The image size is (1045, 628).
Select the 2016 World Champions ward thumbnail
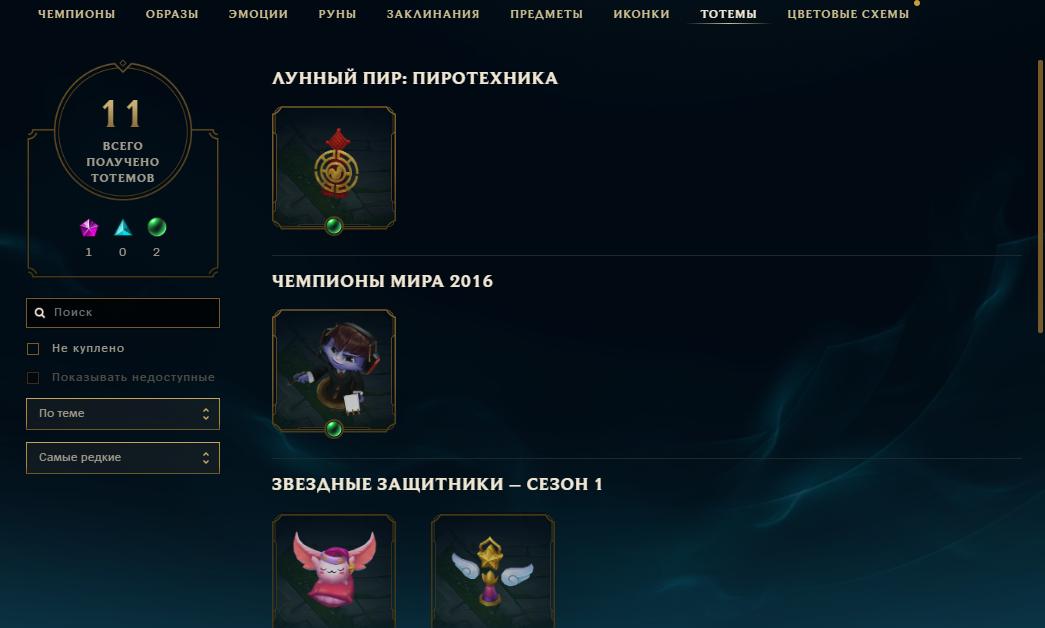coord(334,370)
